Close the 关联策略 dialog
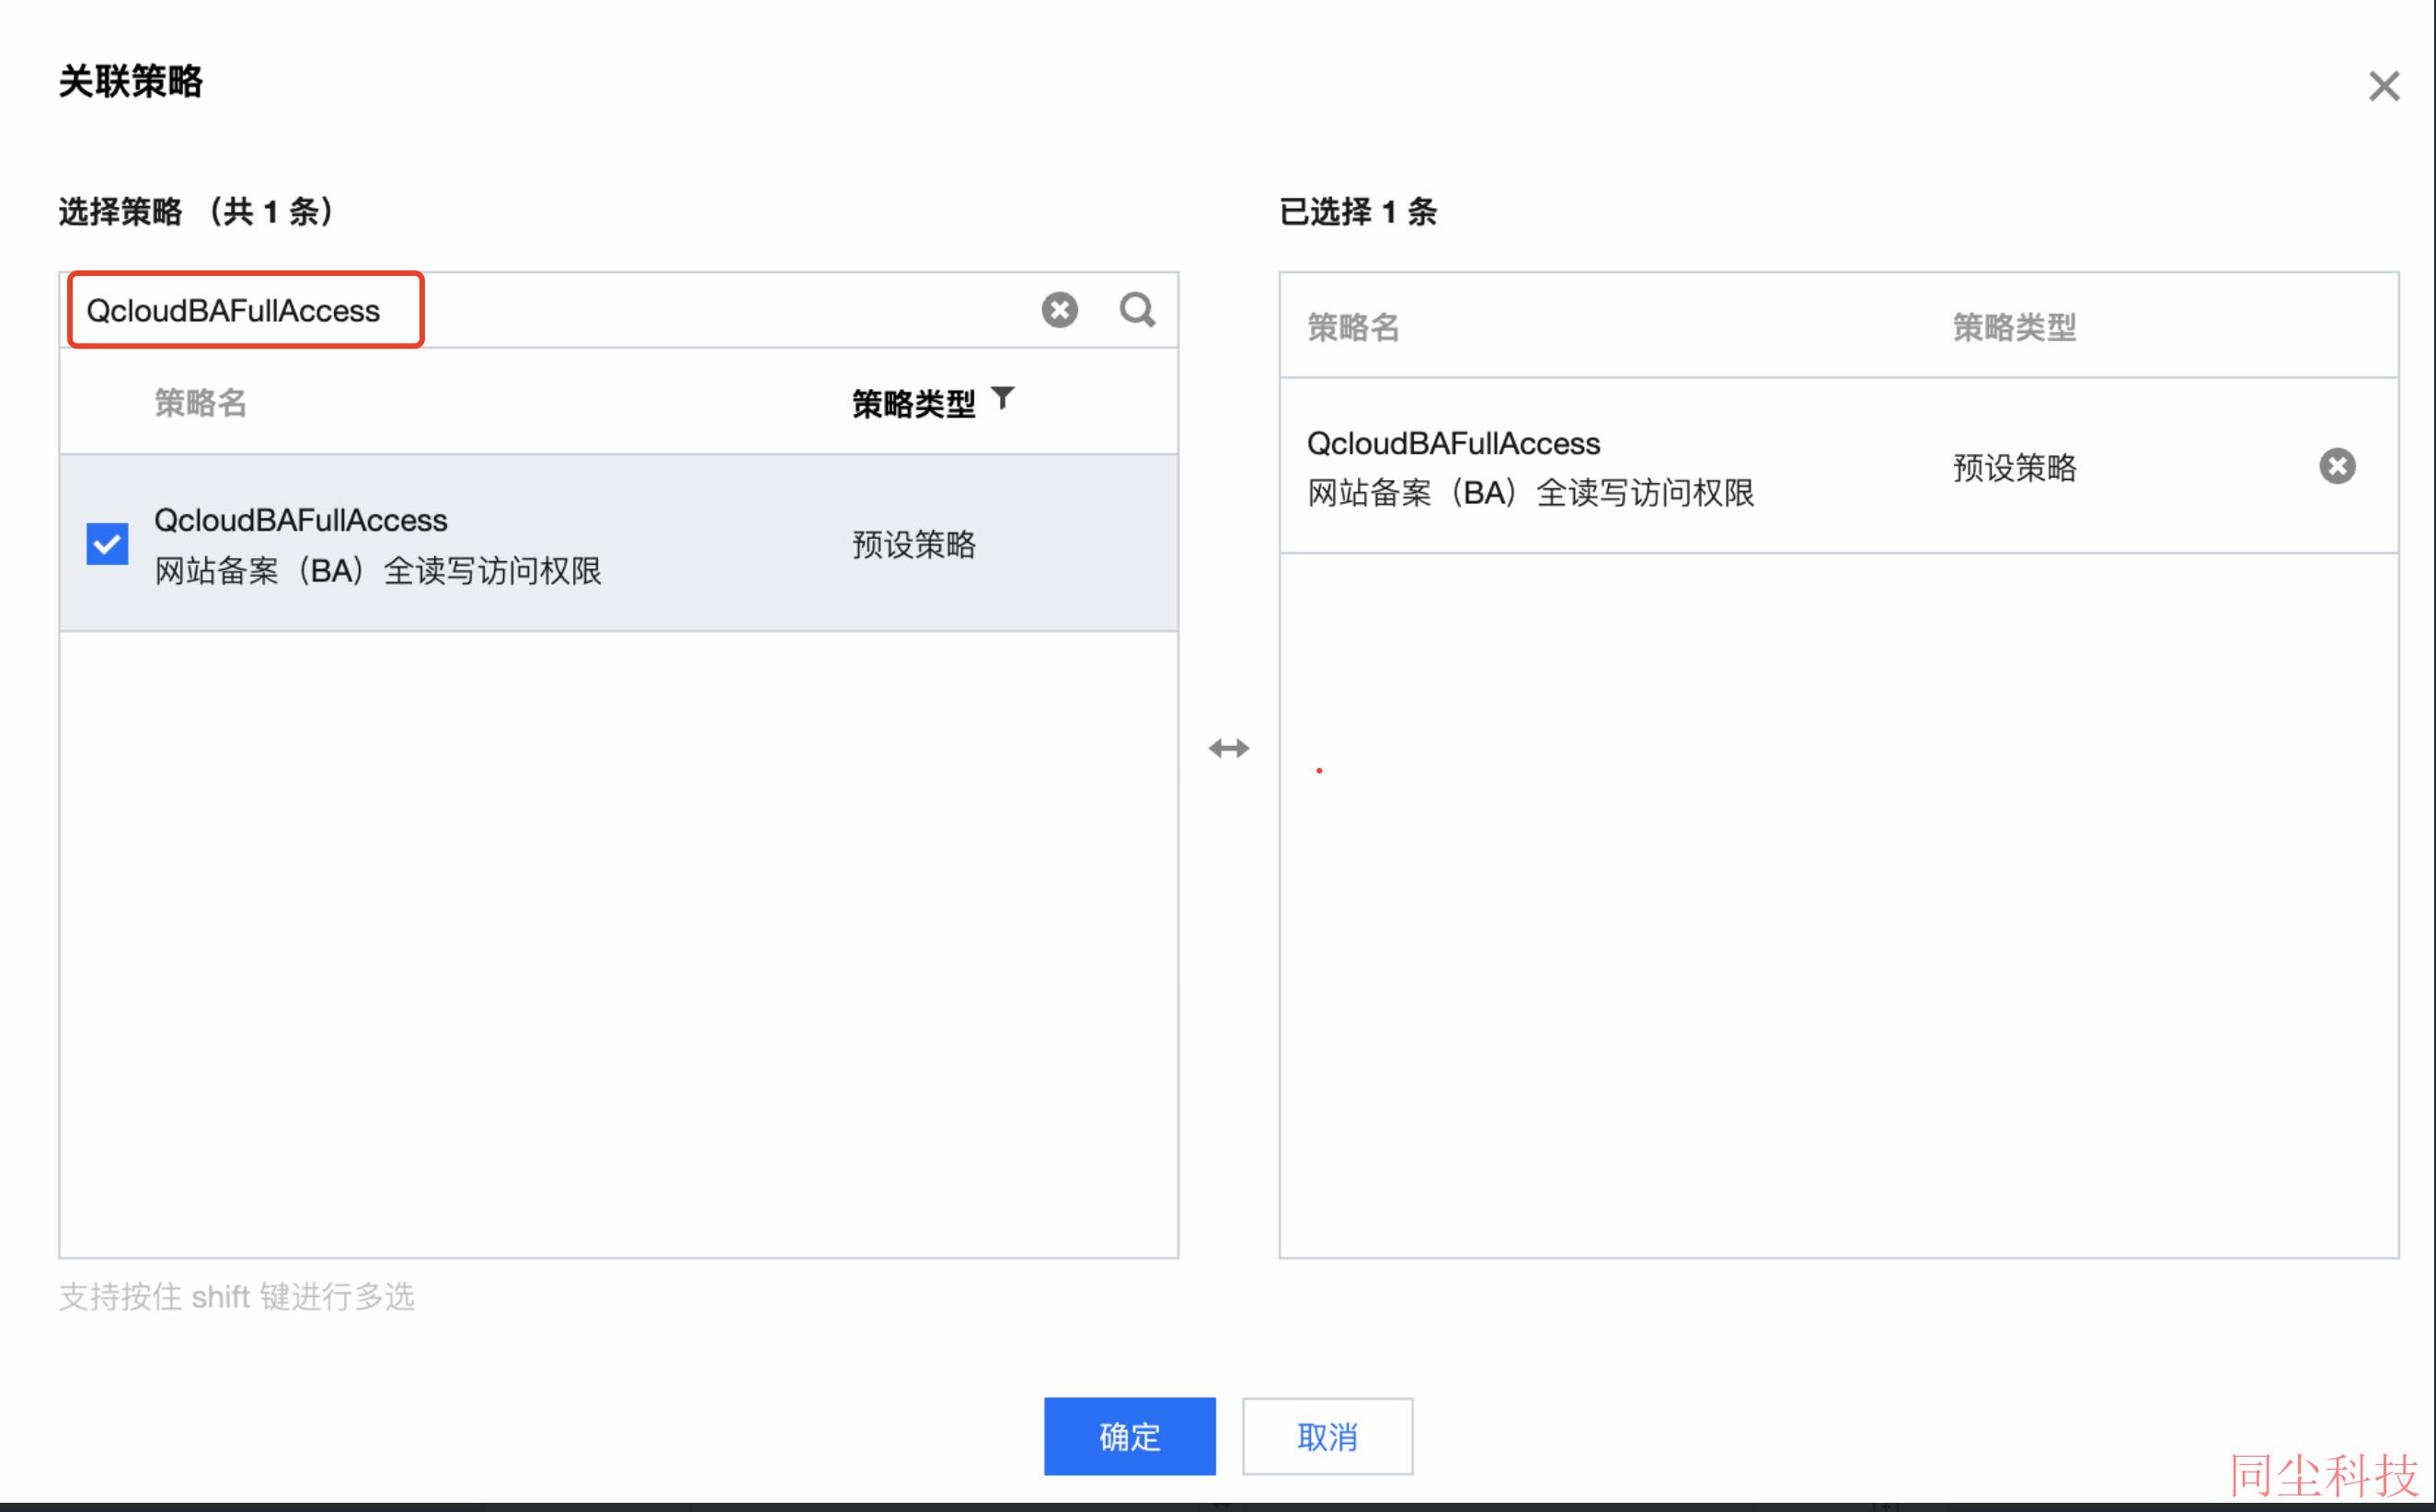This screenshot has width=2436, height=1512. [x=2384, y=86]
